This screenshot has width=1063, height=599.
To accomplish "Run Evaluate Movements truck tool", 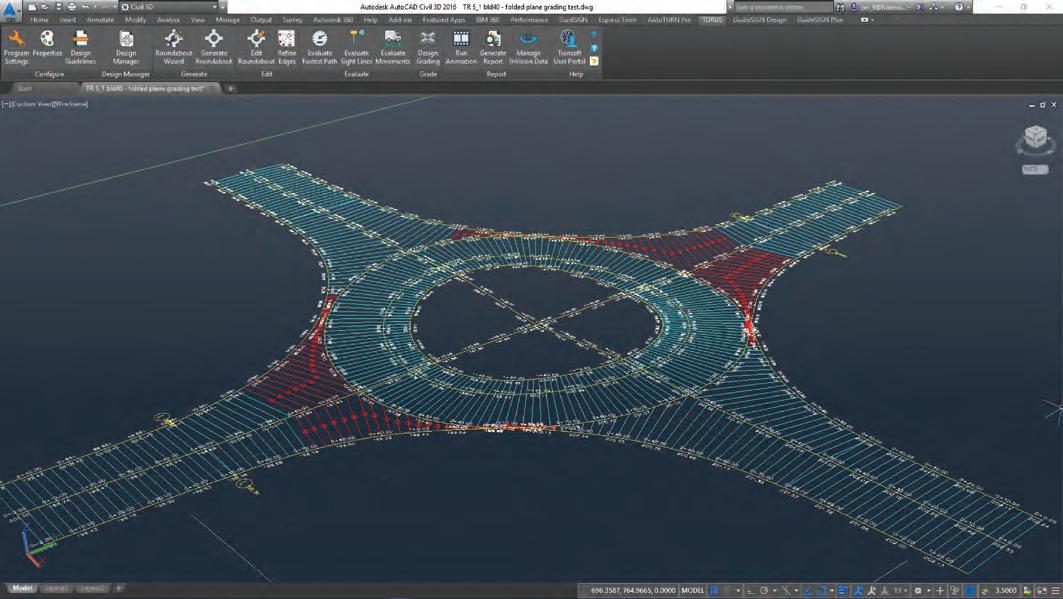I will tap(393, 47).
